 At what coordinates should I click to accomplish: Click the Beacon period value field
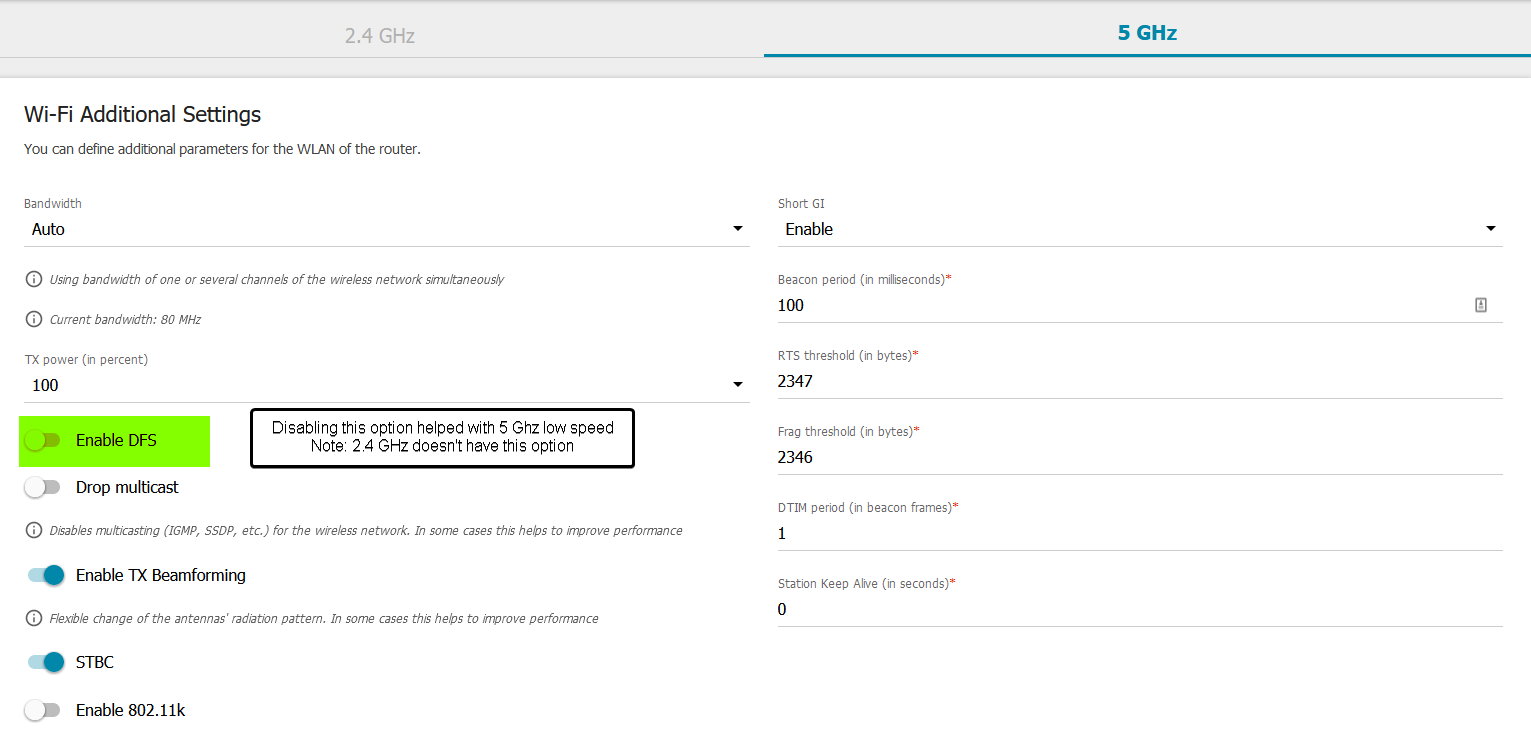pyautogui.click(x=1120, y=305)
